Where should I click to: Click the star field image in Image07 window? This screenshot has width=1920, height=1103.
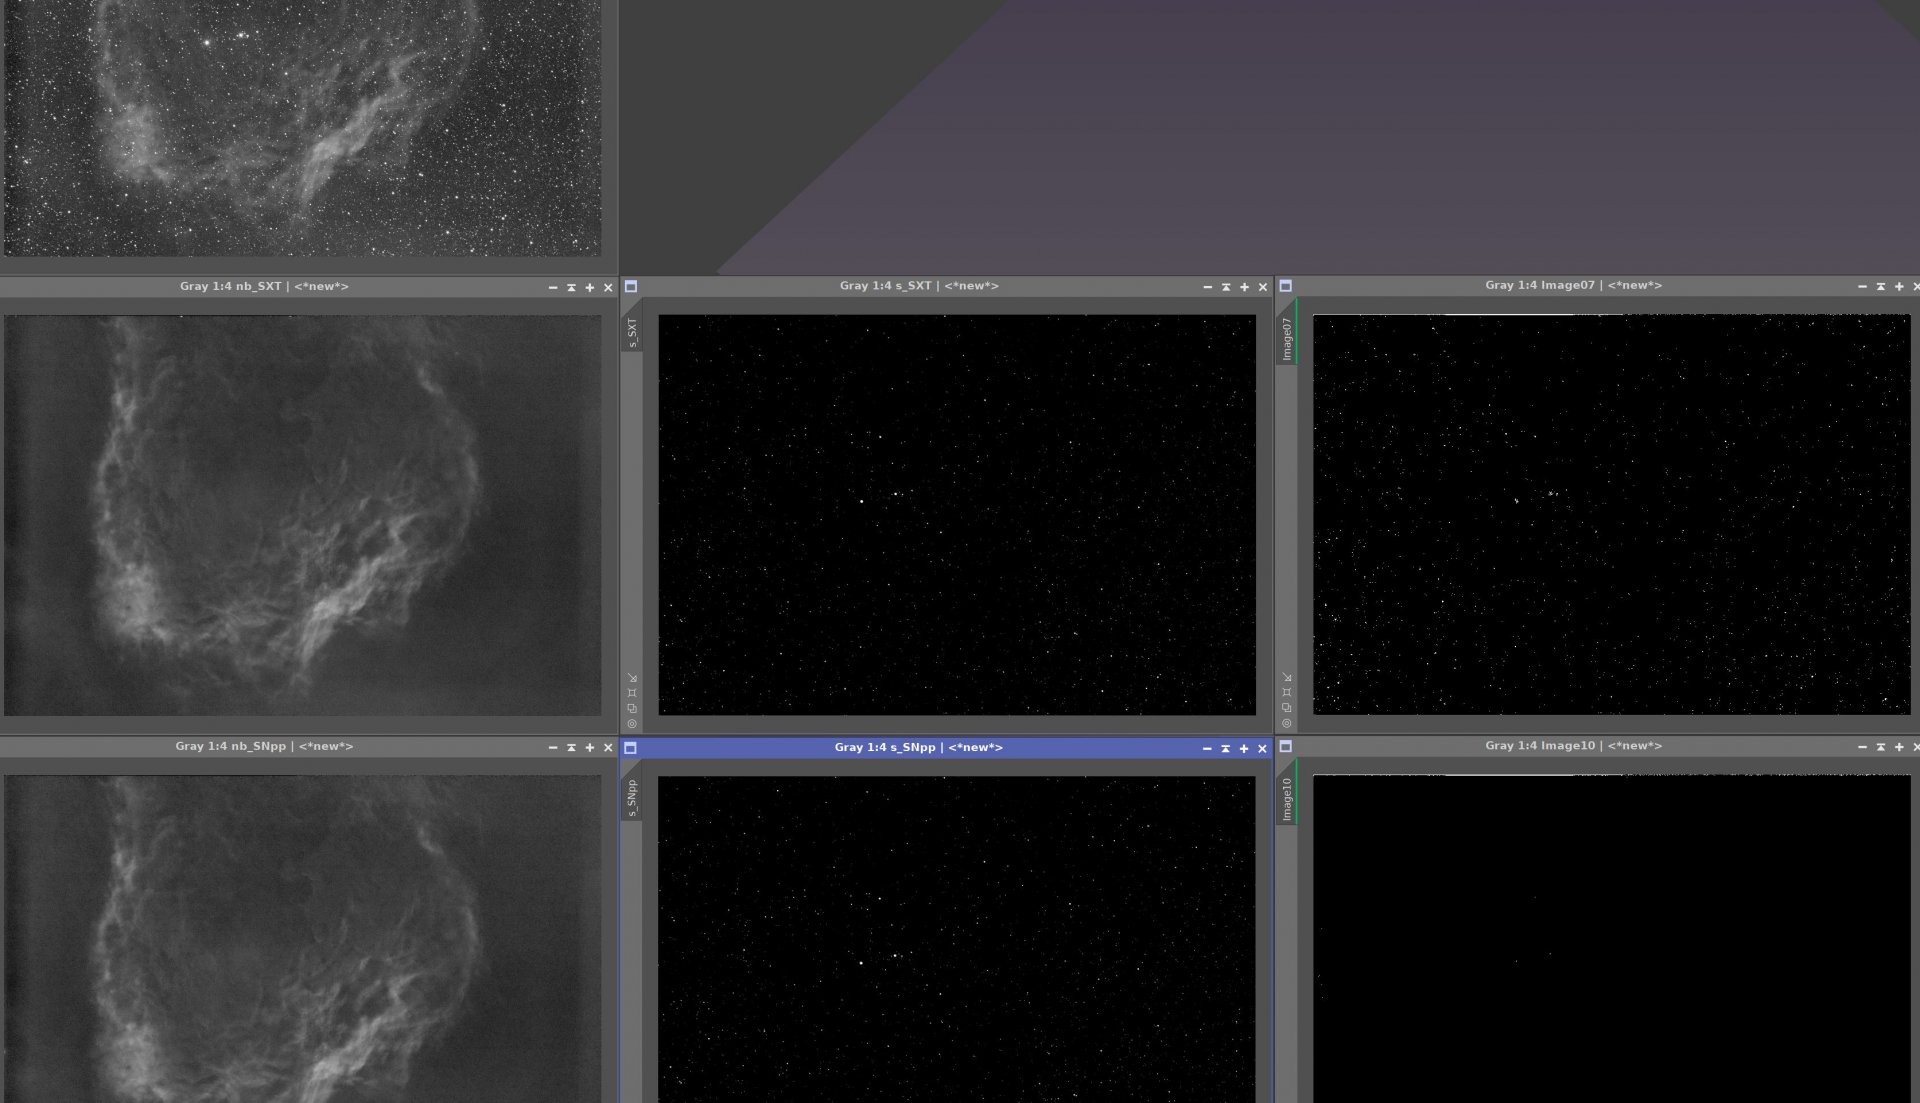pyautogui.click(x=1611, y=515)
